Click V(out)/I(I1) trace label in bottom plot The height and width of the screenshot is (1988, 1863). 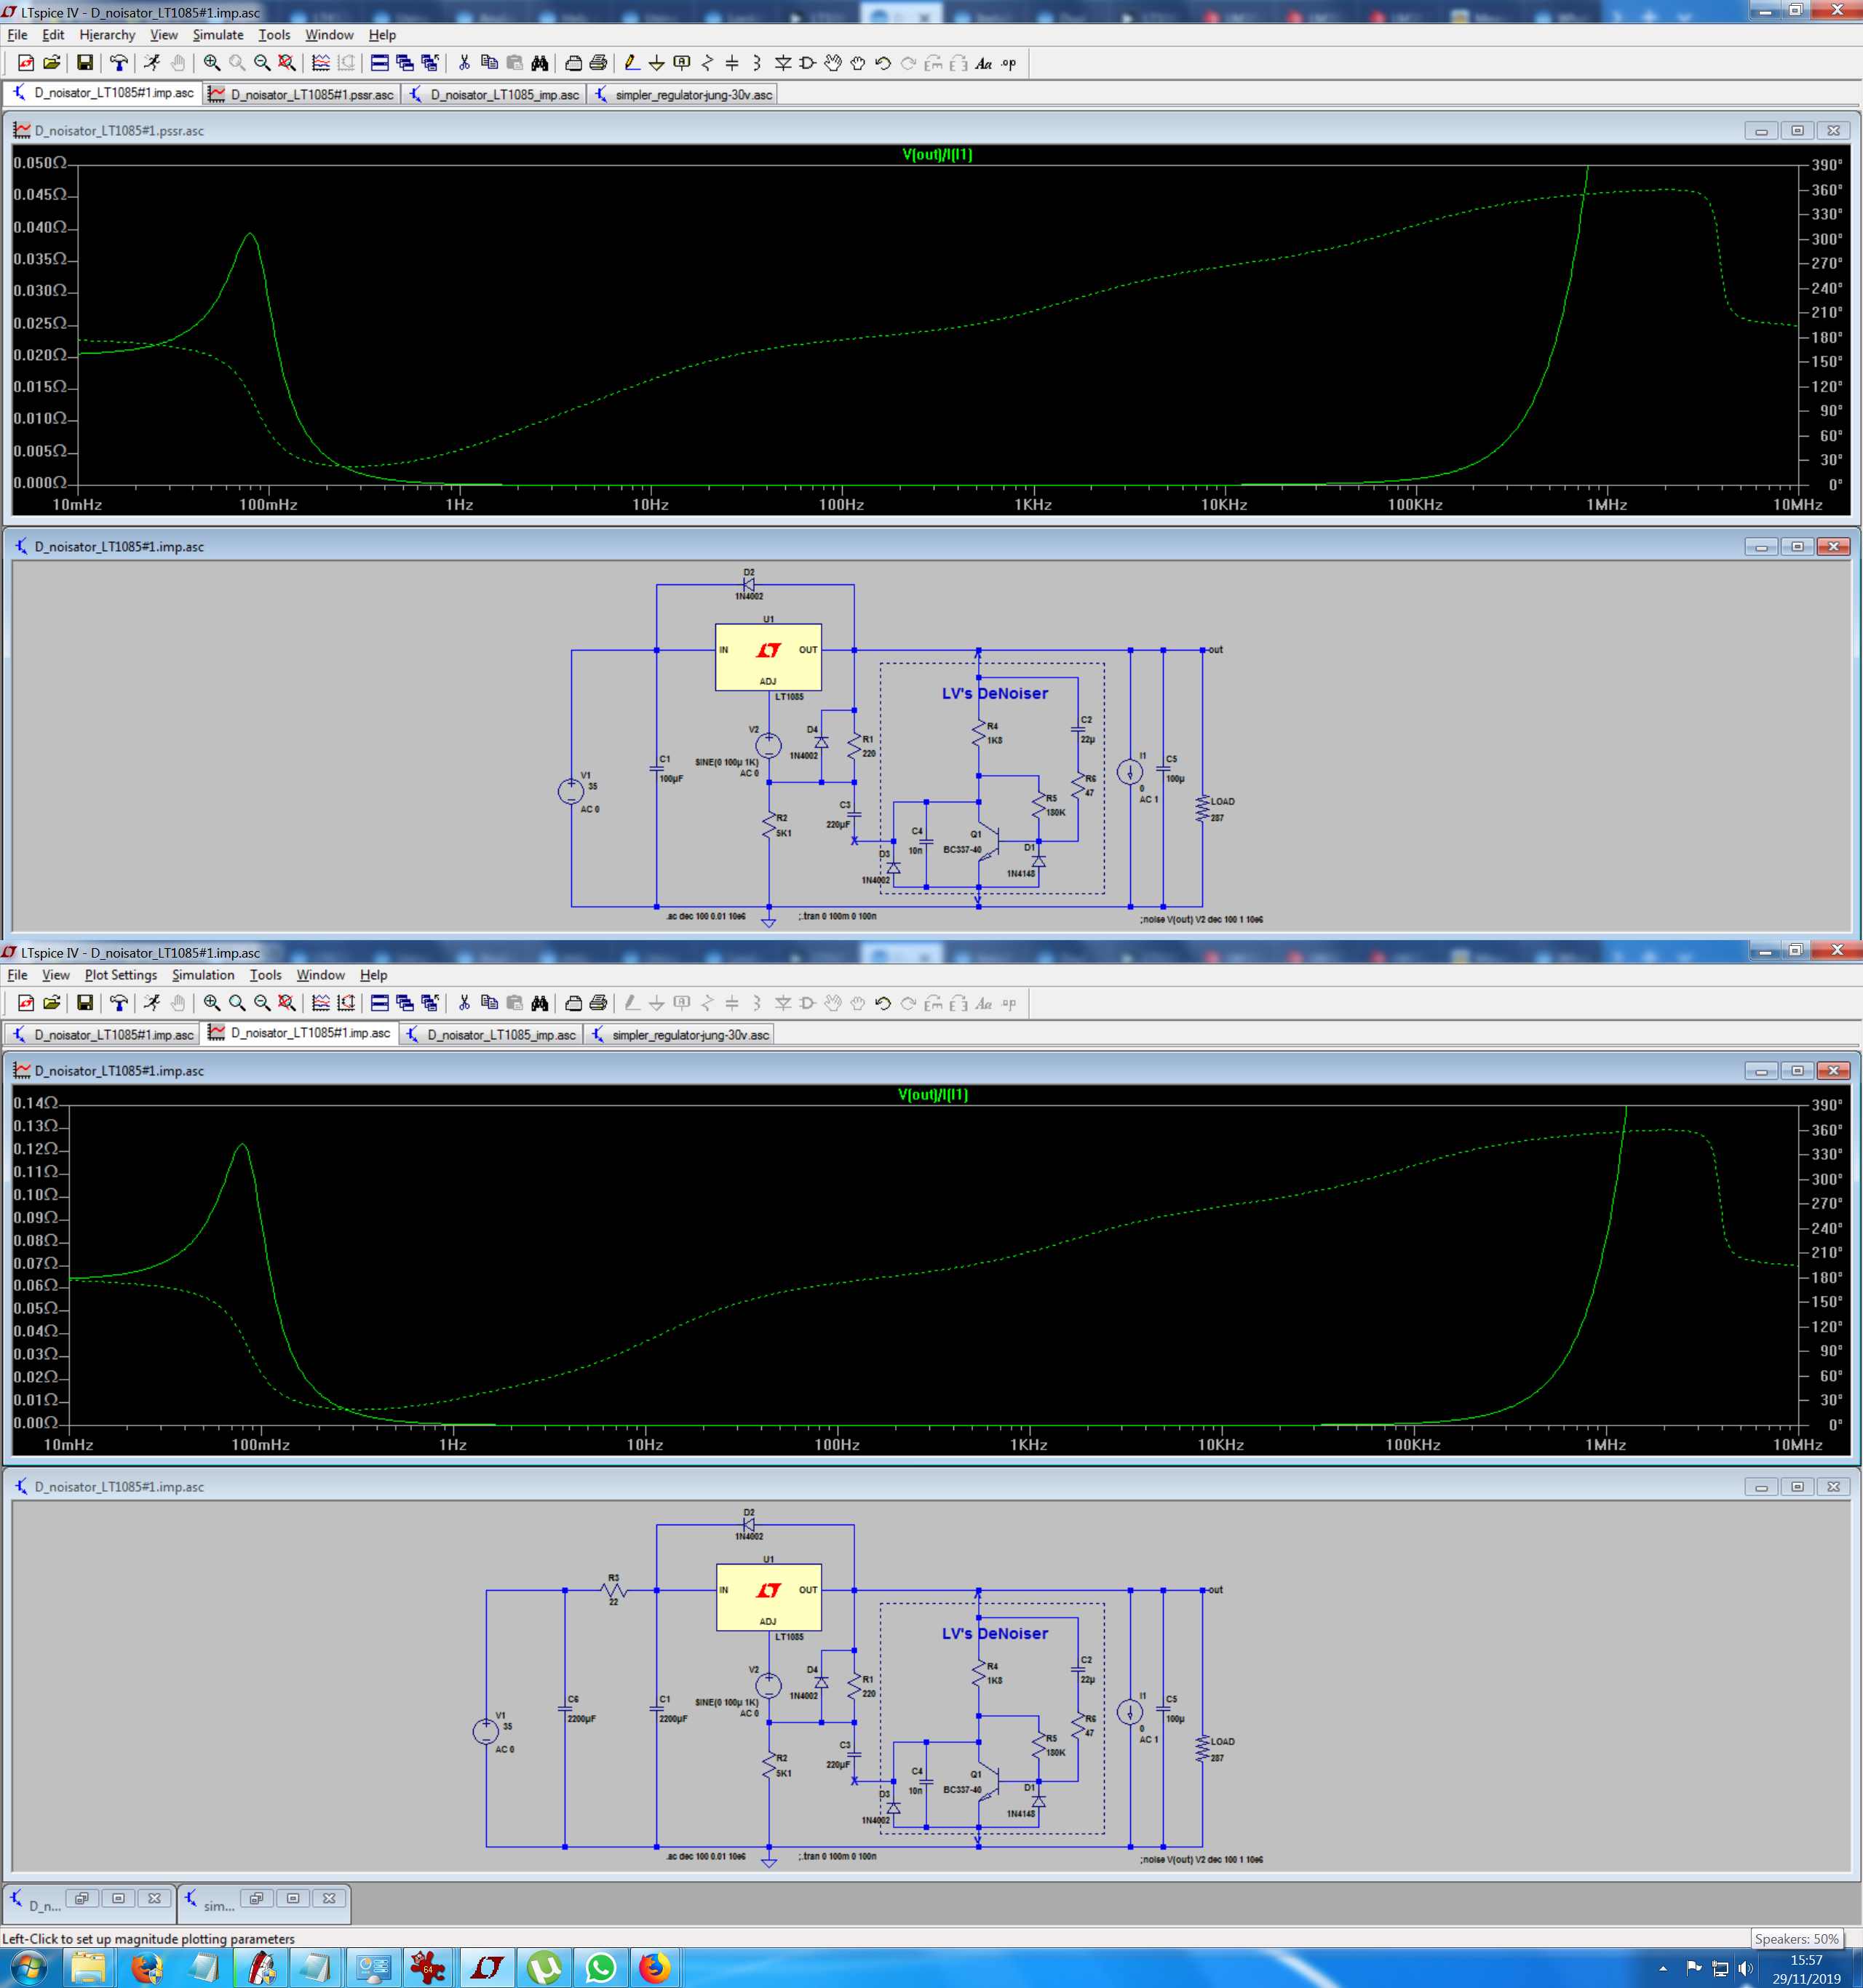933,1094
